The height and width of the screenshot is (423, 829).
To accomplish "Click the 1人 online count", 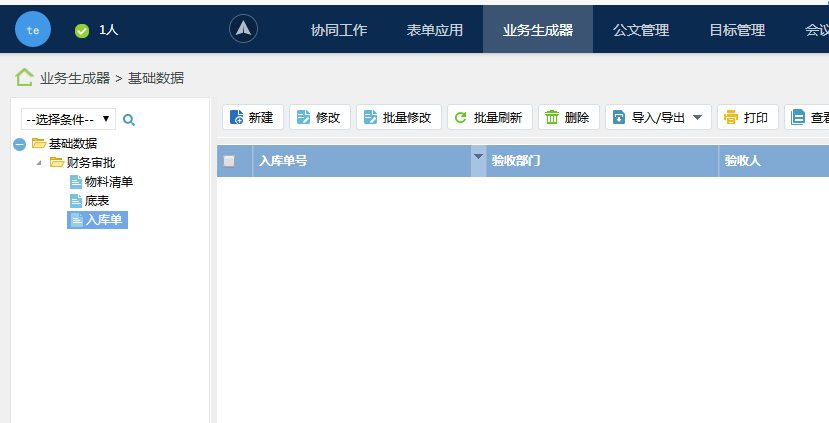I will coord(108,30).
